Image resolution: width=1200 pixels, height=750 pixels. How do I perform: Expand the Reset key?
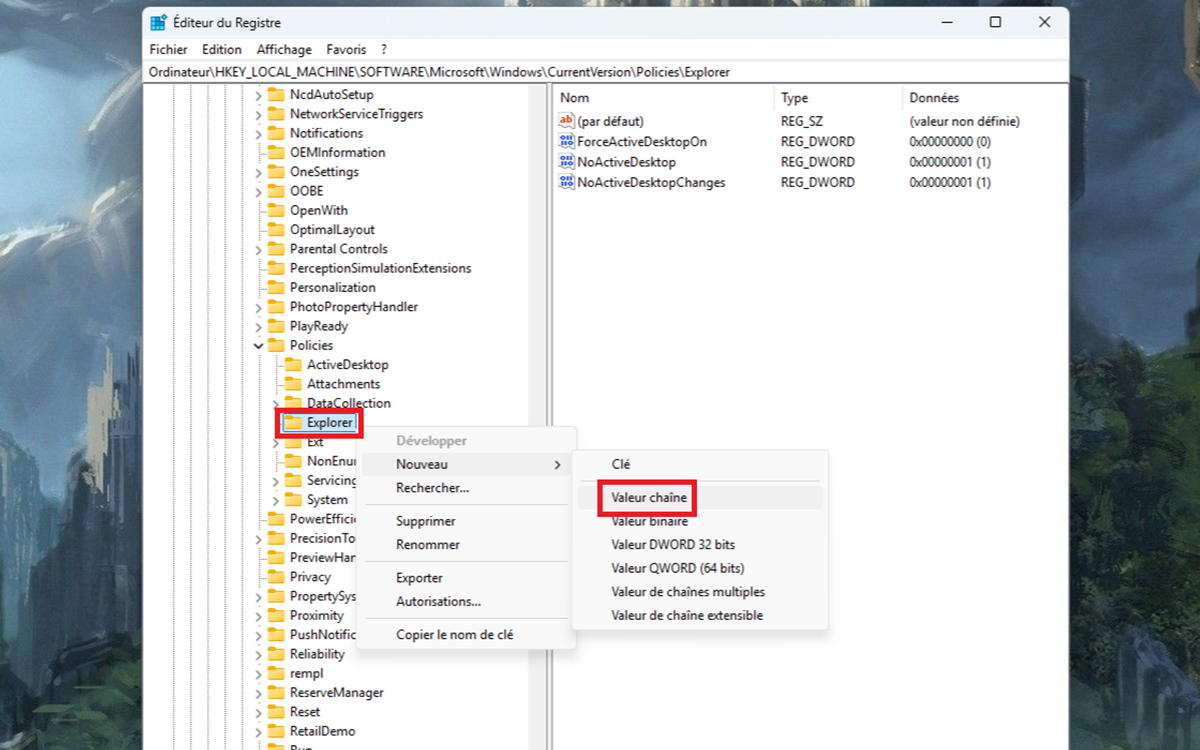258,712
